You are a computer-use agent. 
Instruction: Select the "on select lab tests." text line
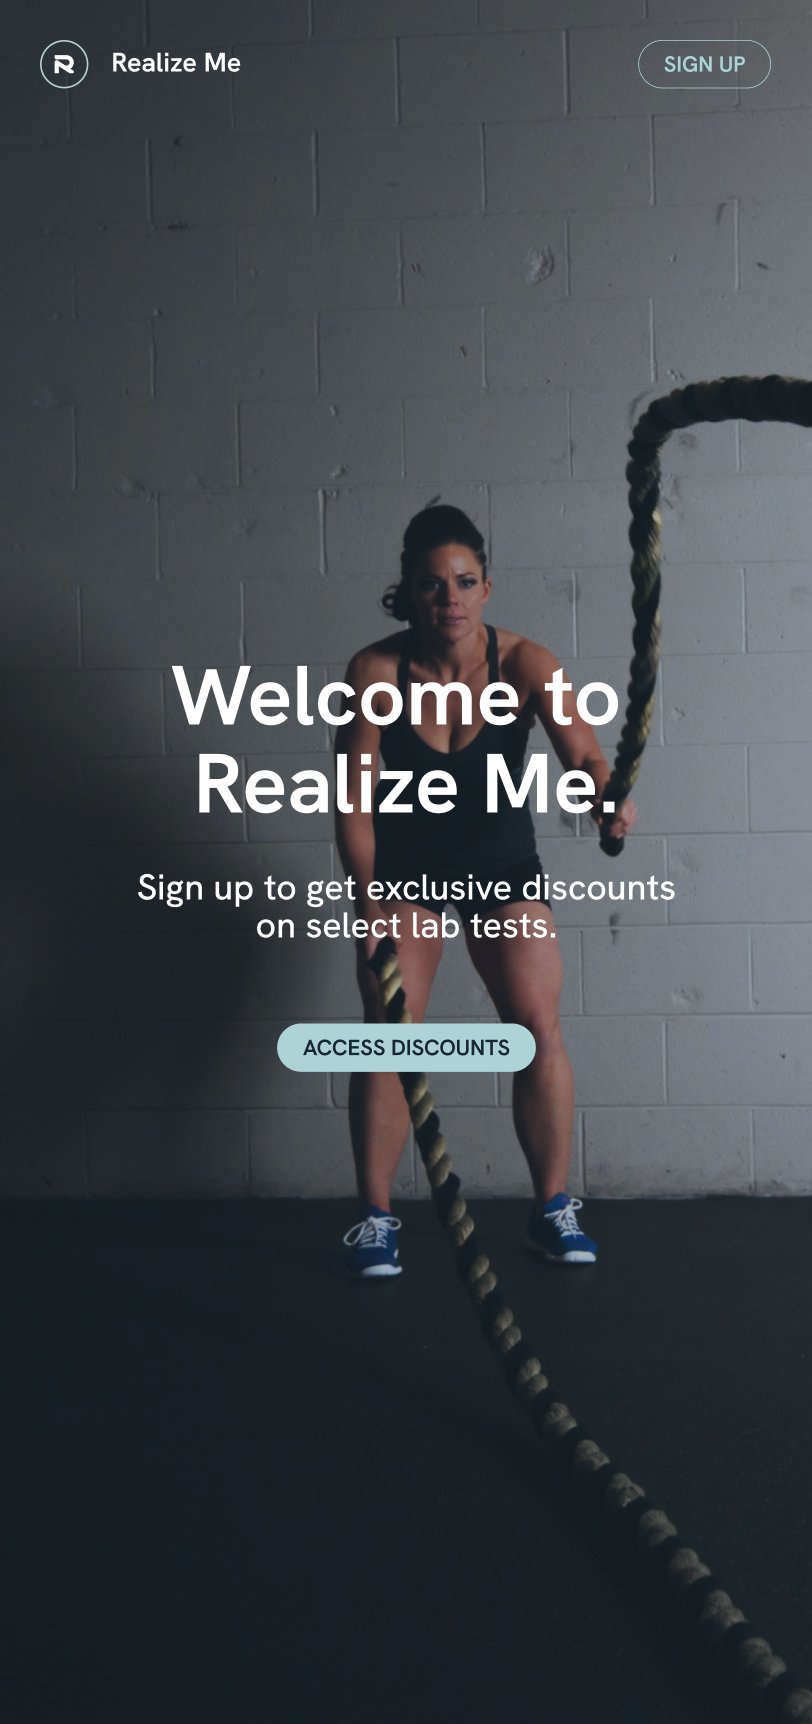click(406, 926)
